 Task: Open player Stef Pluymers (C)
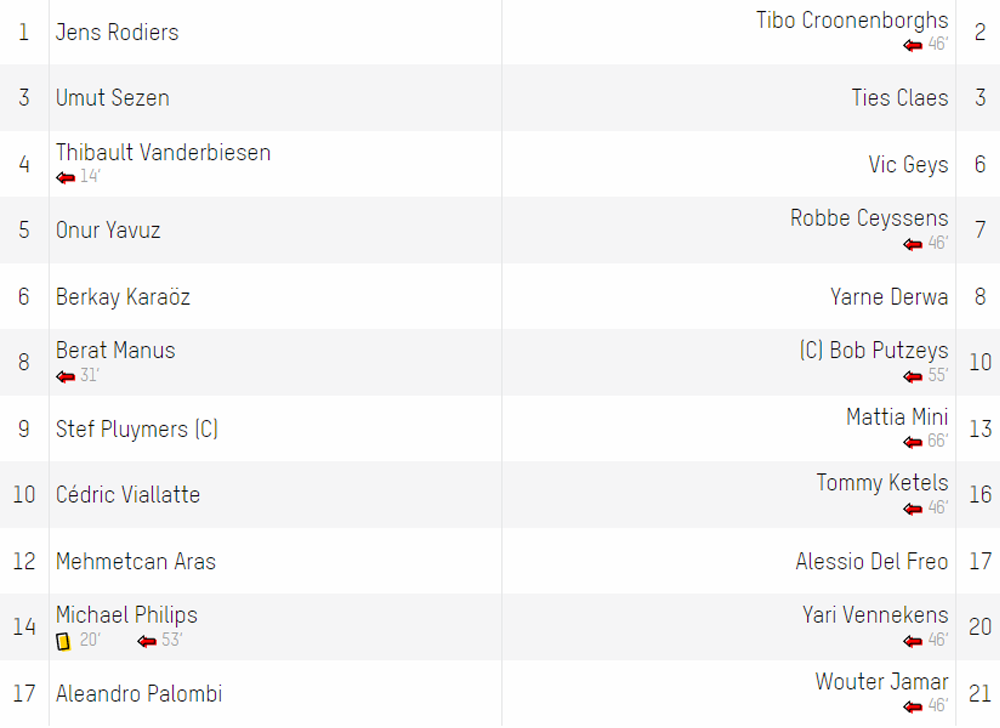click(x=136, y=429)
